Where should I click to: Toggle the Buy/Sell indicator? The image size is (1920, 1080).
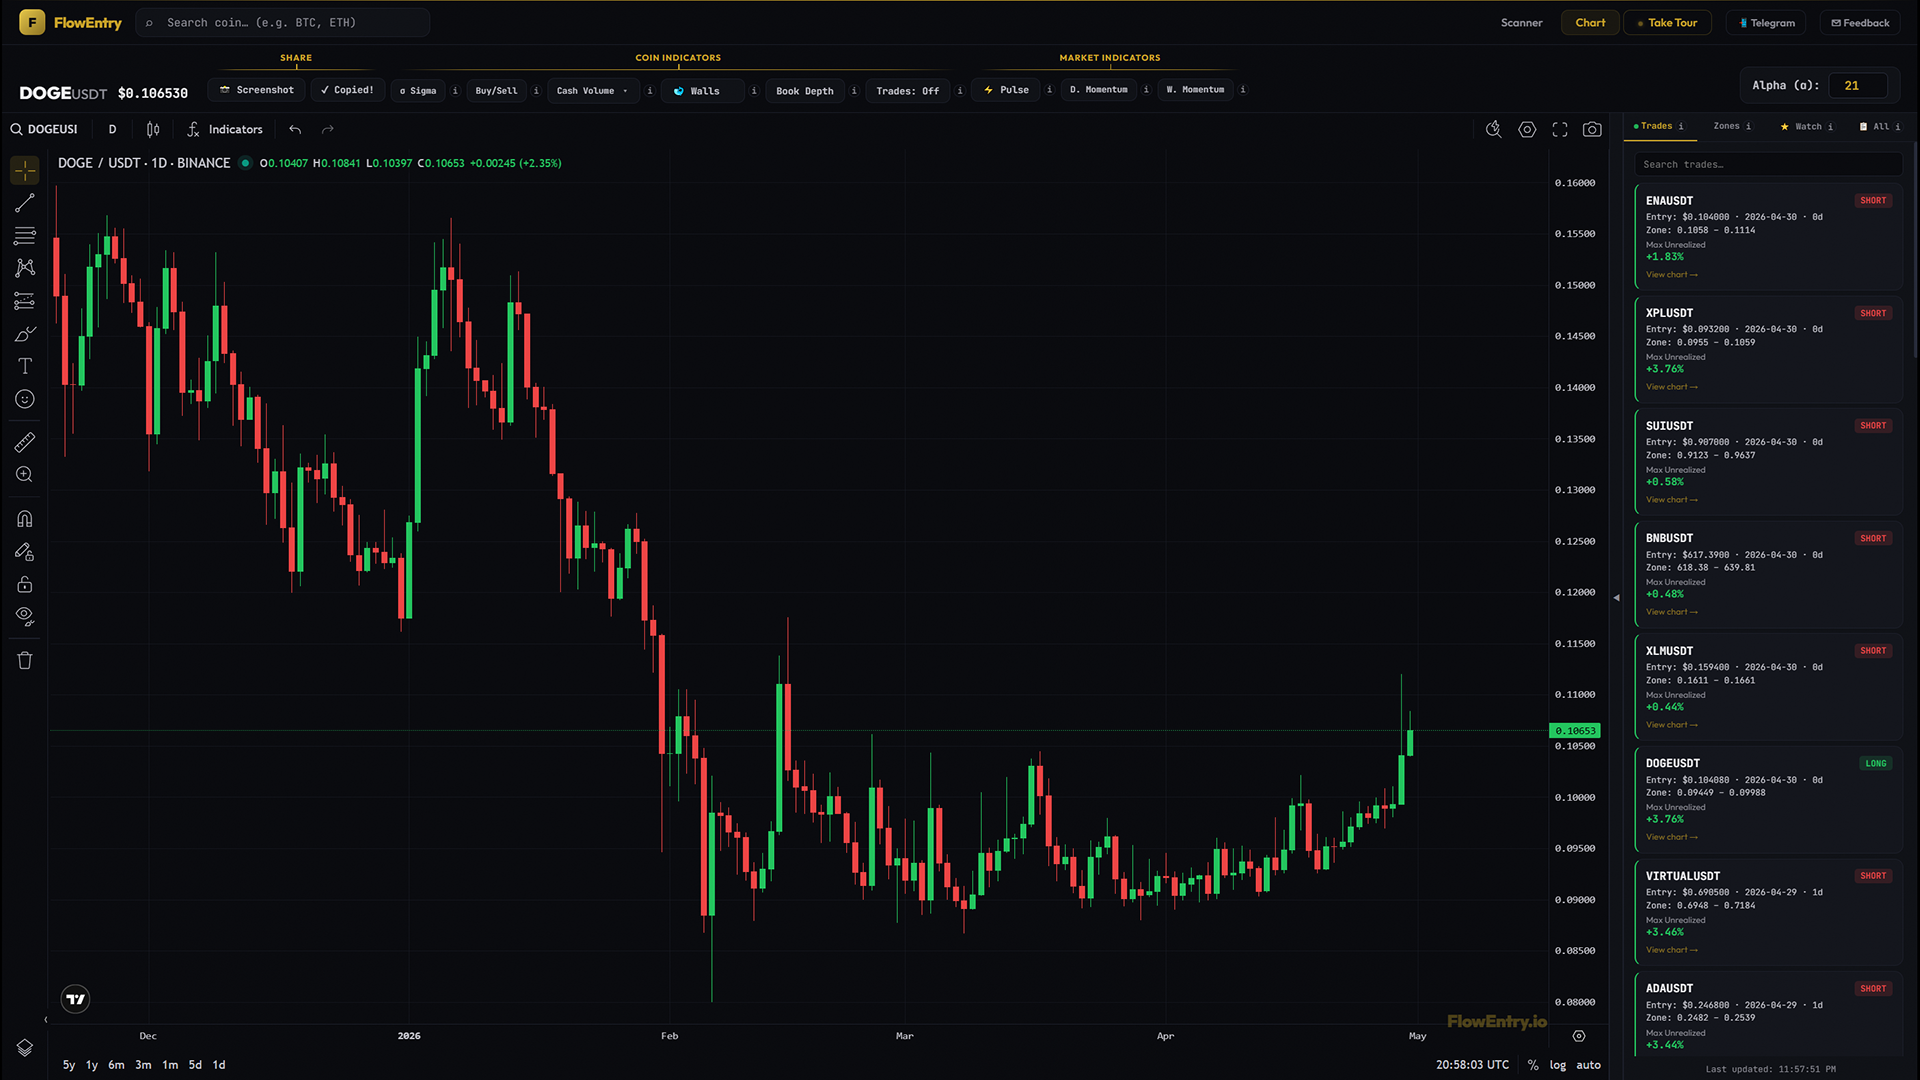[x=496, y=91]
